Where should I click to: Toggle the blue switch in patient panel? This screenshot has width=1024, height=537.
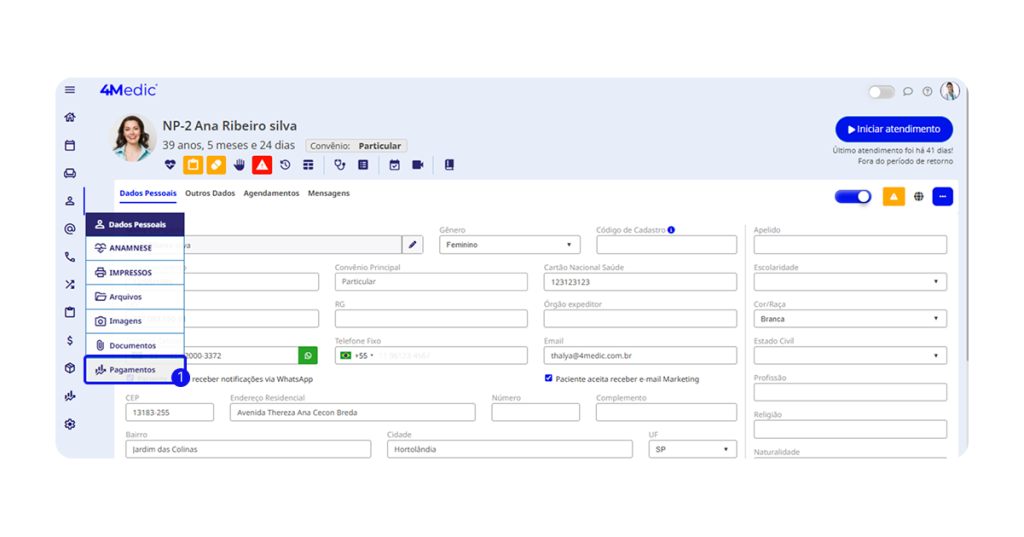click(x=853, y=197)
